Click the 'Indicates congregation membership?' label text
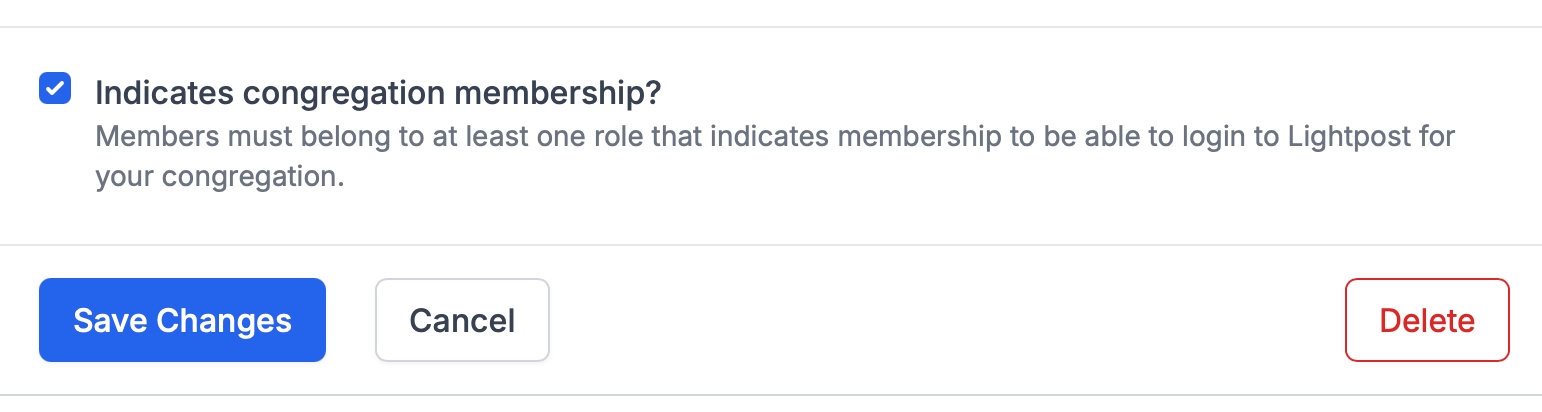The width and height of the screenshot is (1542, 412). (378, 93)
